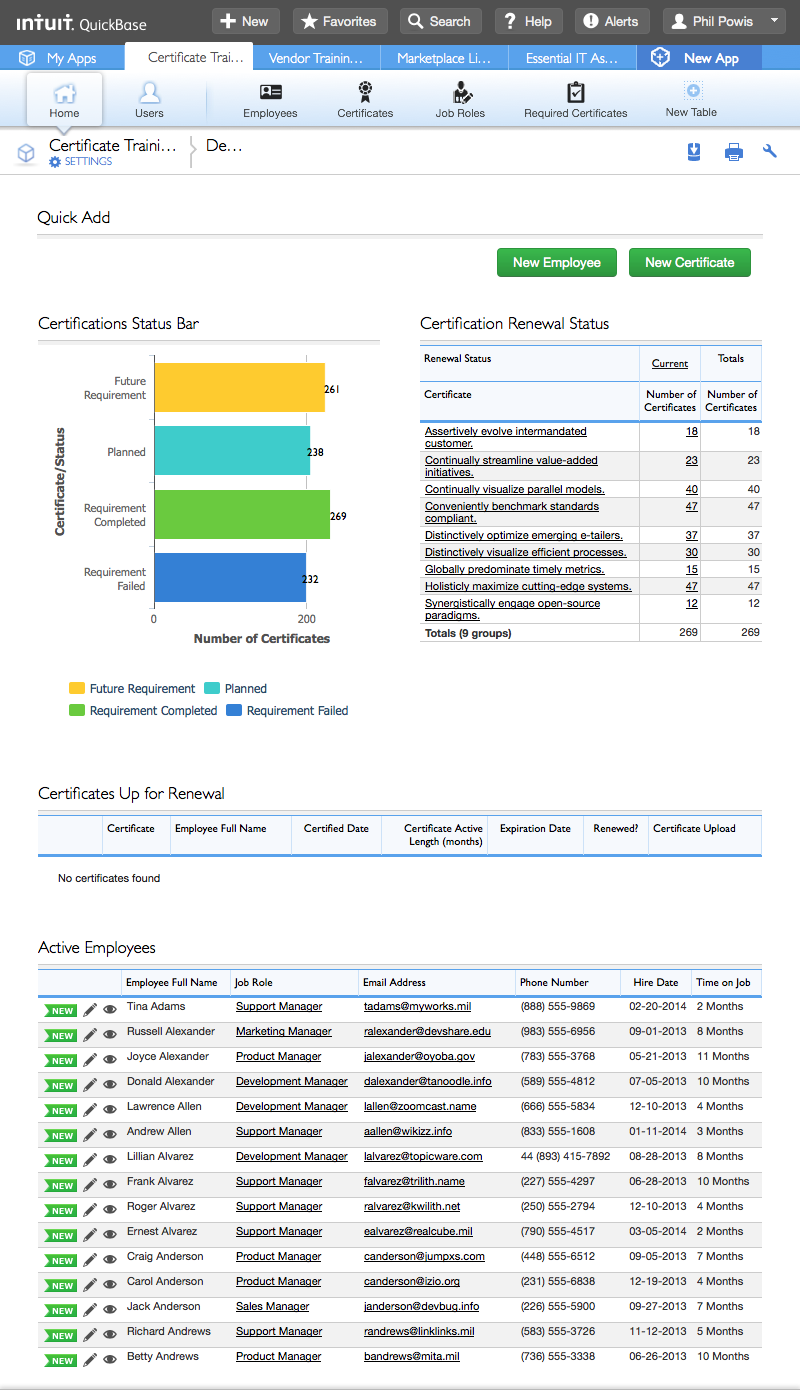Click NEW badge on Lillian Alvarez row
This screenshot has height=1390, width=800.
click(x=60, y=1160)
